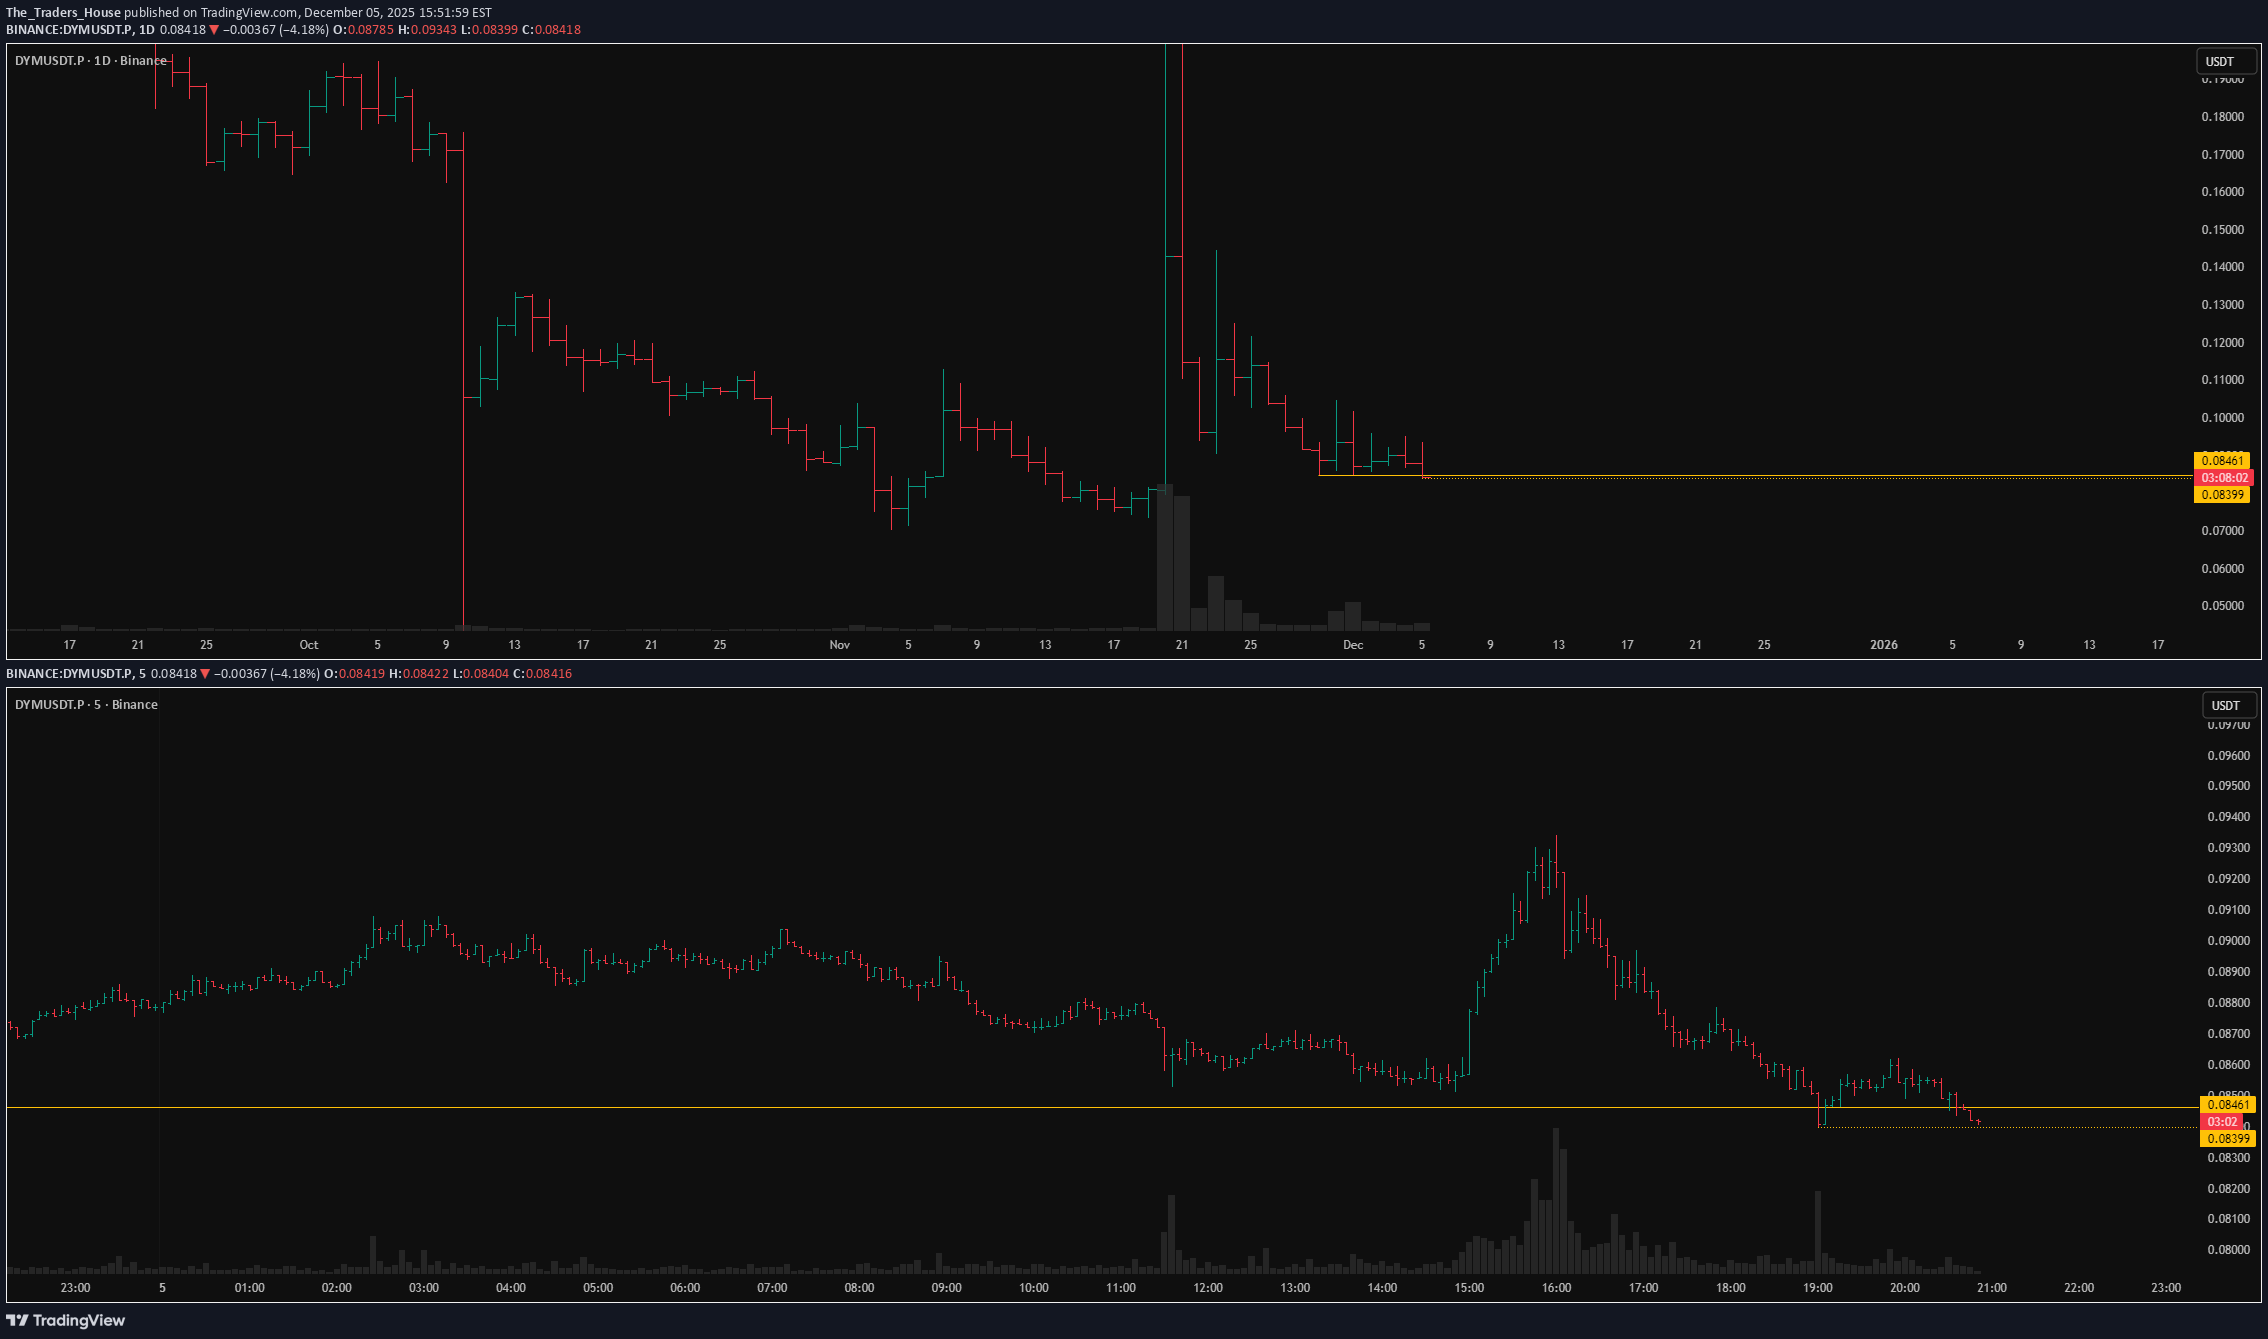Click 16:00 on 5-minute time axis

coord(1556,1288)
